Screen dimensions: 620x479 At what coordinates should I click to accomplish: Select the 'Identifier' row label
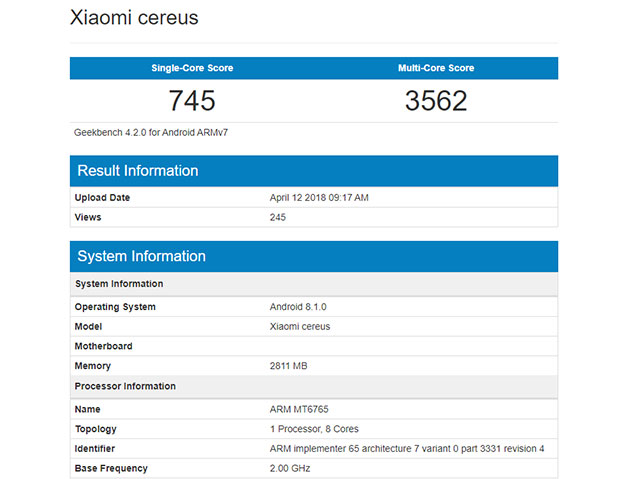[x=95, y=449]
